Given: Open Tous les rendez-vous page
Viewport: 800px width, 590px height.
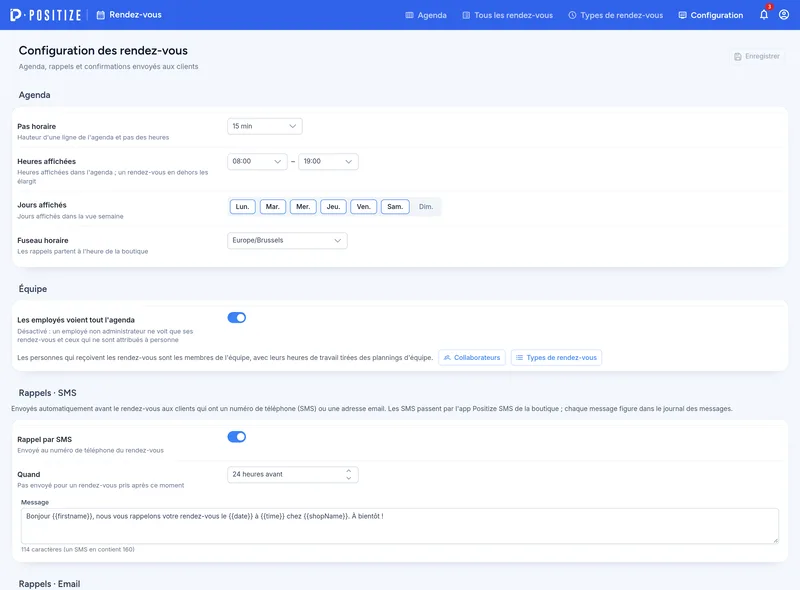Looking at the screenshot, I should click(x=508, y=15).
